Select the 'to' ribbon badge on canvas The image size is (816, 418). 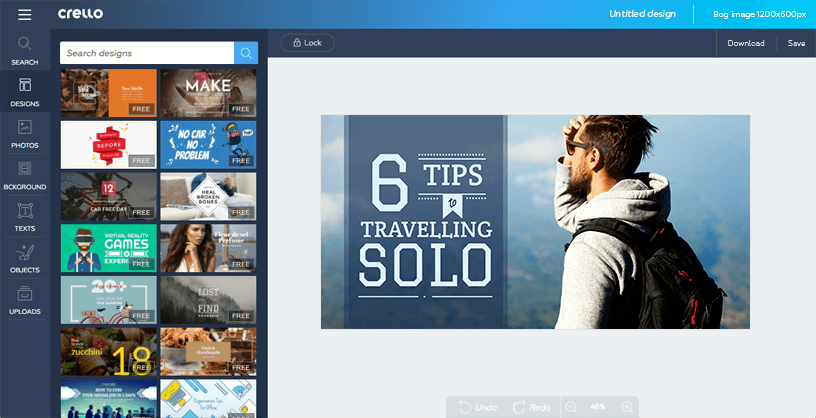[452, 206]
